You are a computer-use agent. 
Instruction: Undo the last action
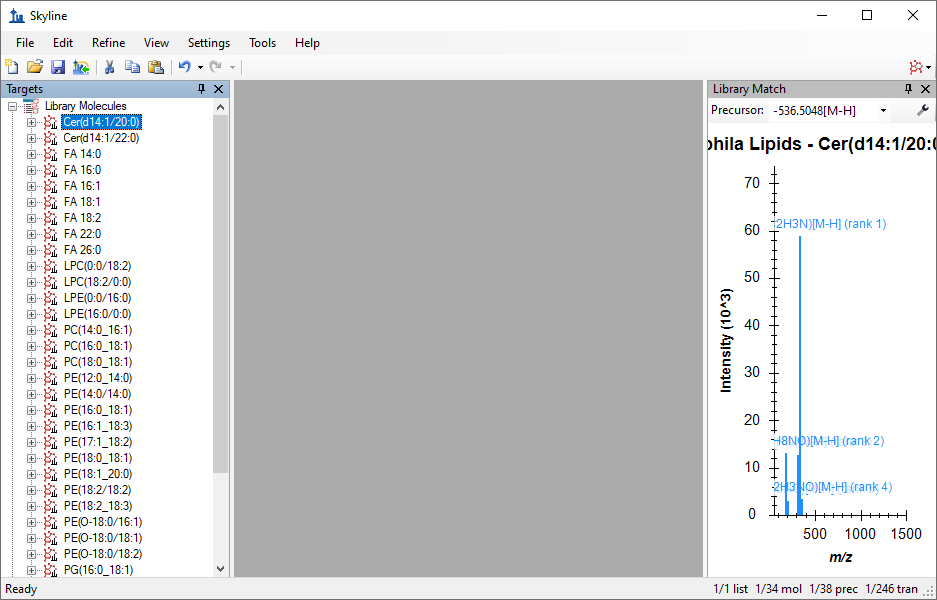point(185,67)
